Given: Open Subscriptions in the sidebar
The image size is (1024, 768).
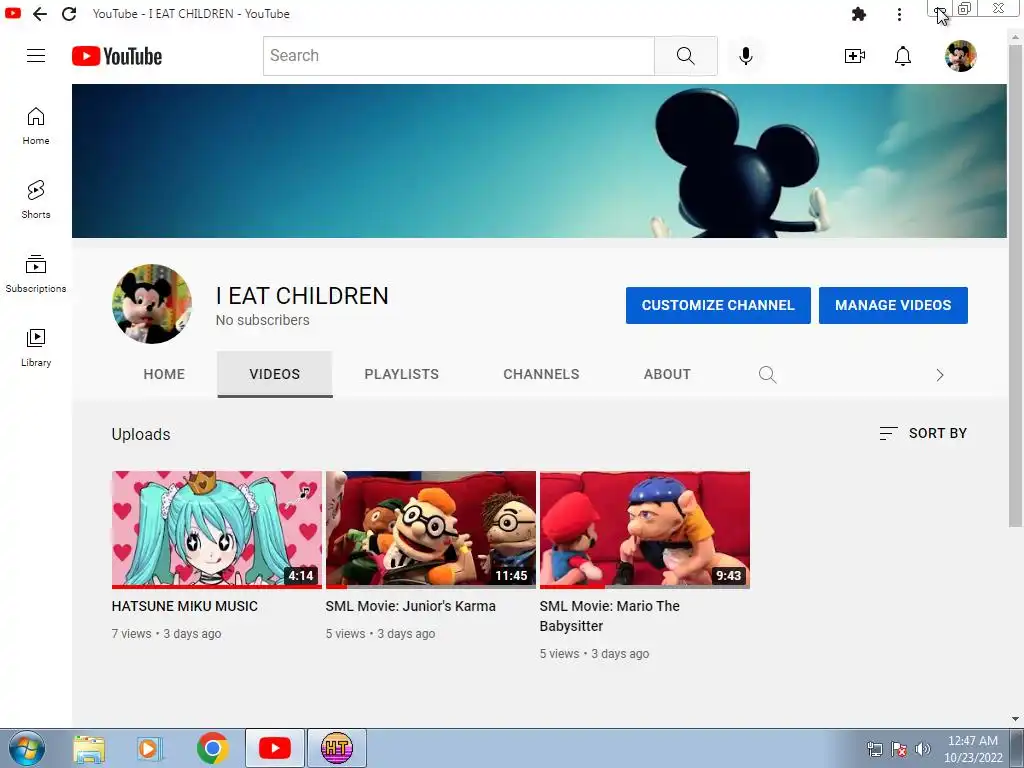Looking at the screenshot, I should (36, 274).
